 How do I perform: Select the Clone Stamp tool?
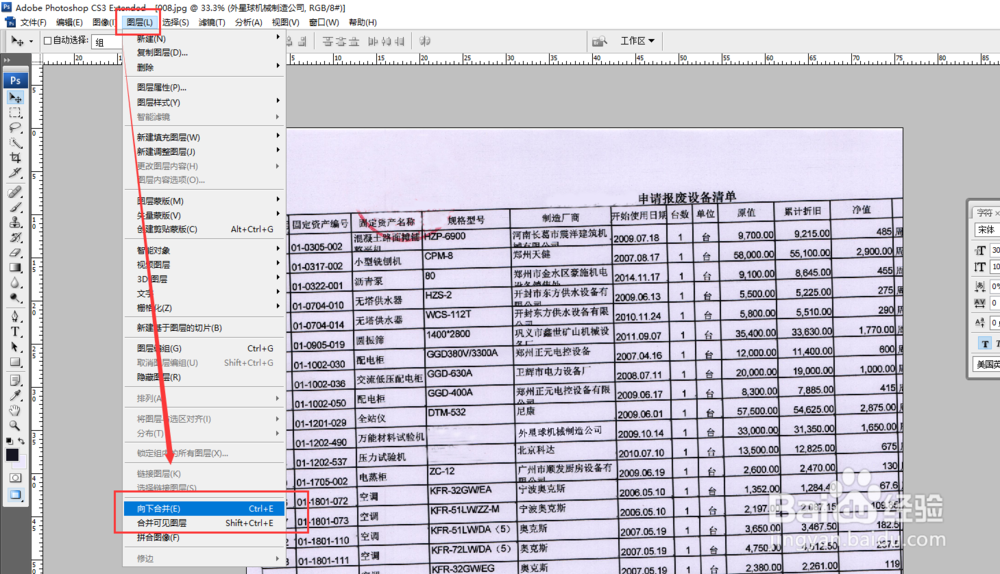[x=15, y=222]
